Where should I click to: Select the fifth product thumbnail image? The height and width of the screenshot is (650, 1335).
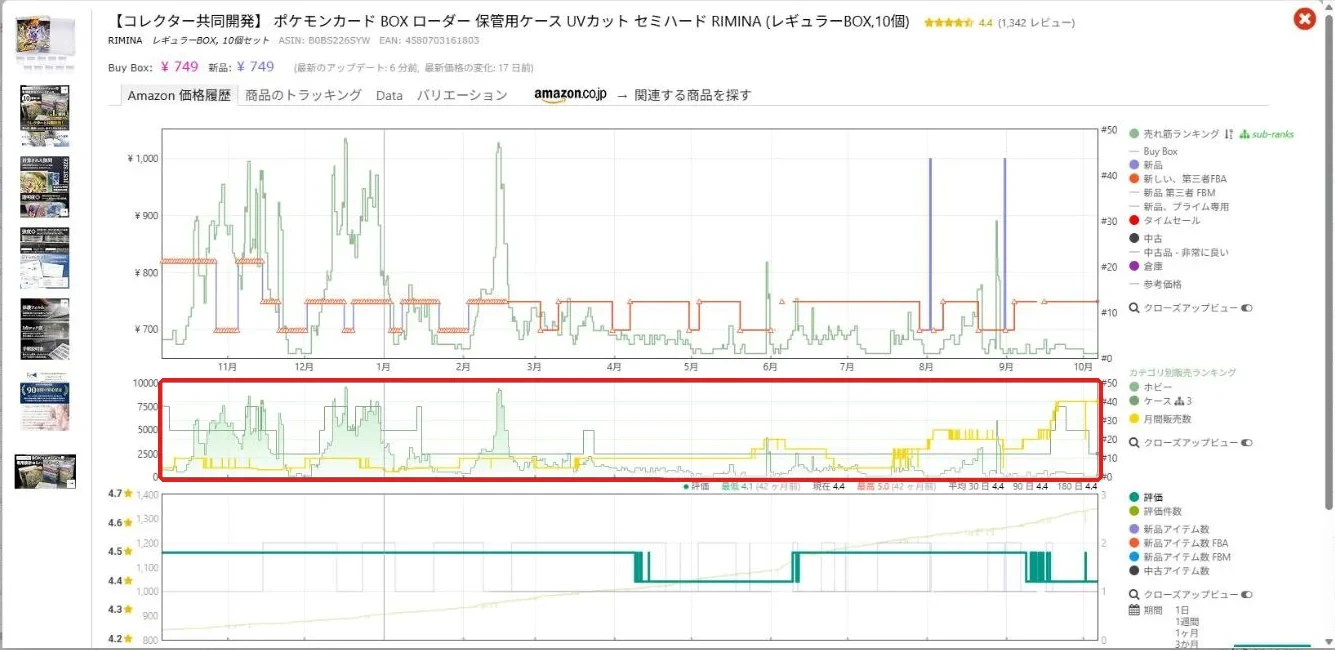pyautogui.click(x=44, y=329)
